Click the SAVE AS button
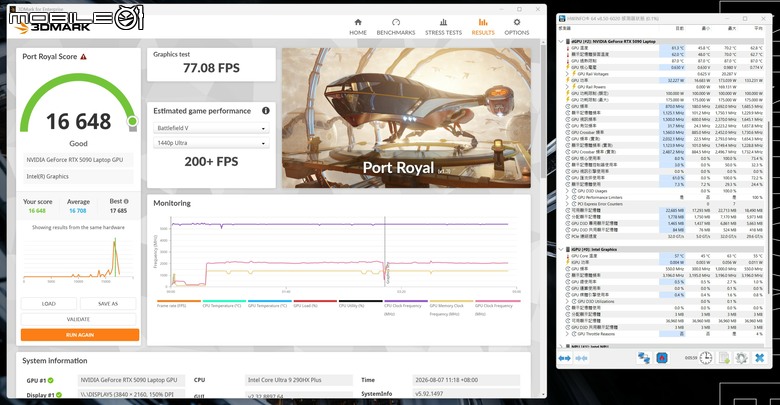Screen dimensions: 780x405 [108, 304]
